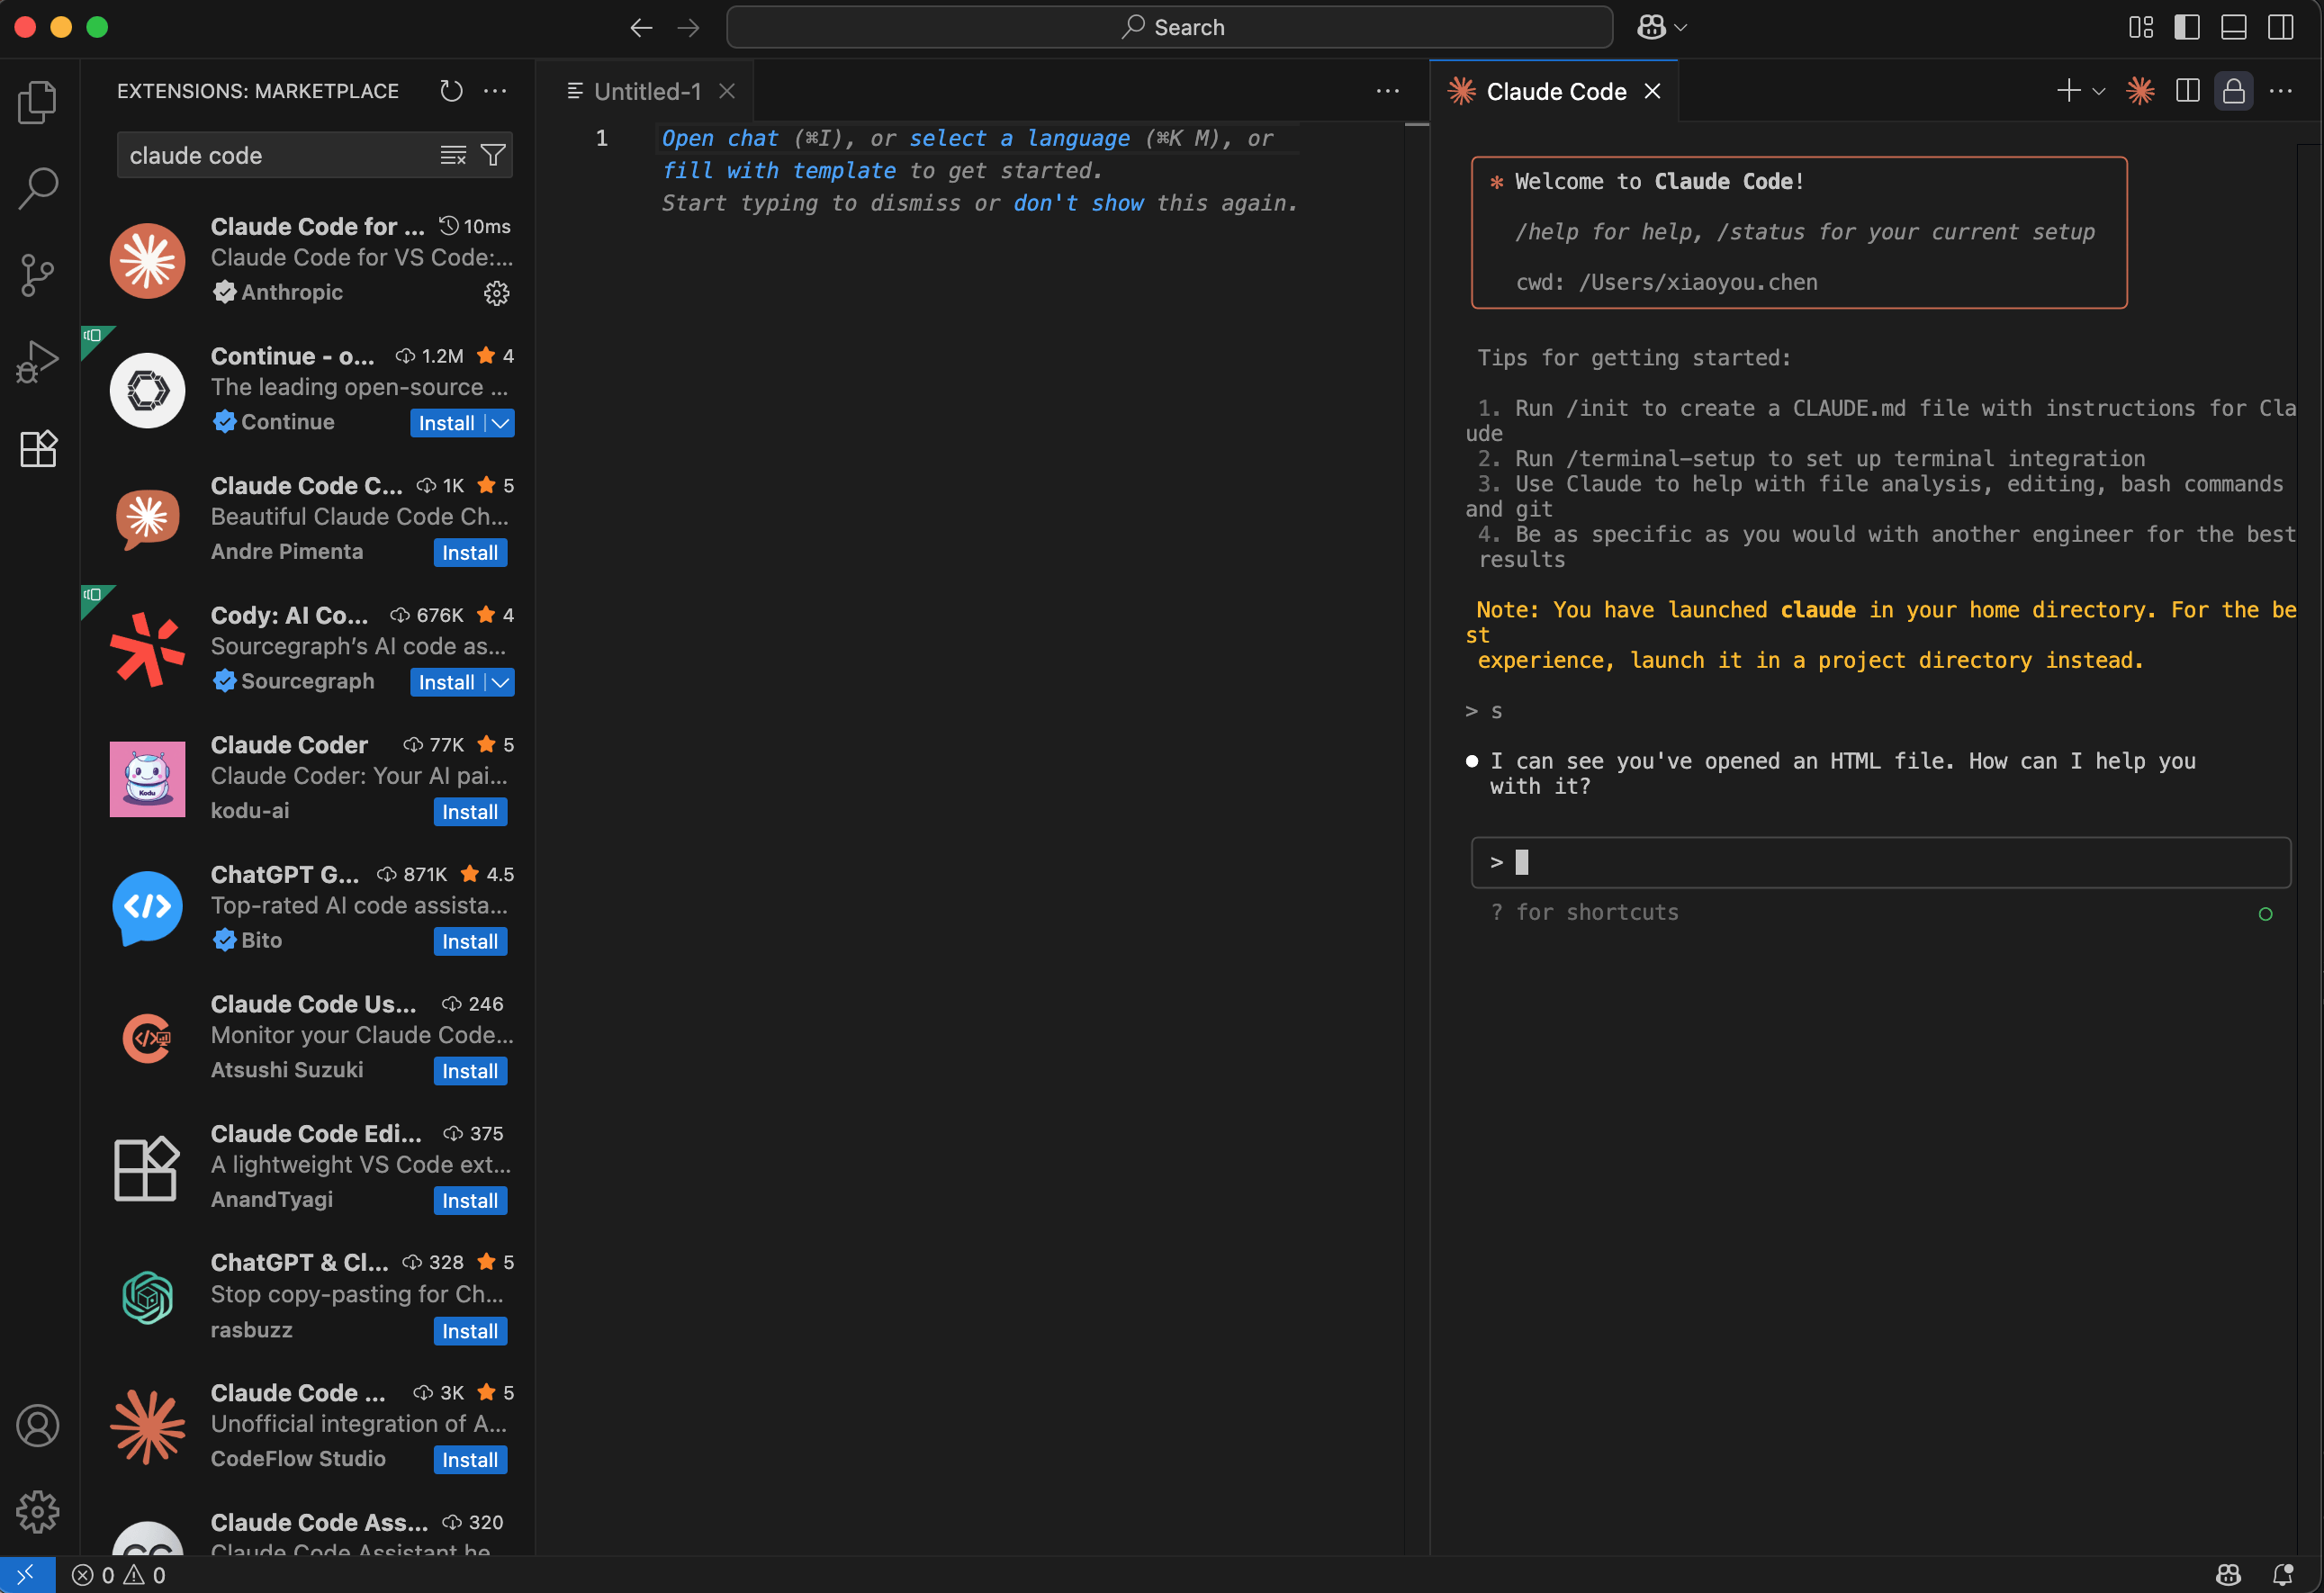Click the 'fill with template' link

click(778, 171)
